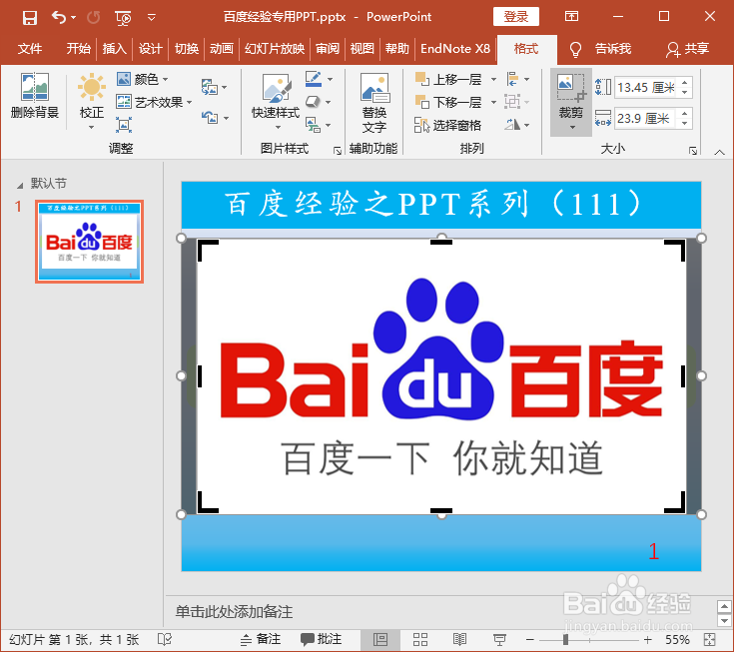Image resolution: width=734 pixels, height=652 pixels.
Task: Expand the 下移一层 dropdown arrow
Action: pos(493,102)
